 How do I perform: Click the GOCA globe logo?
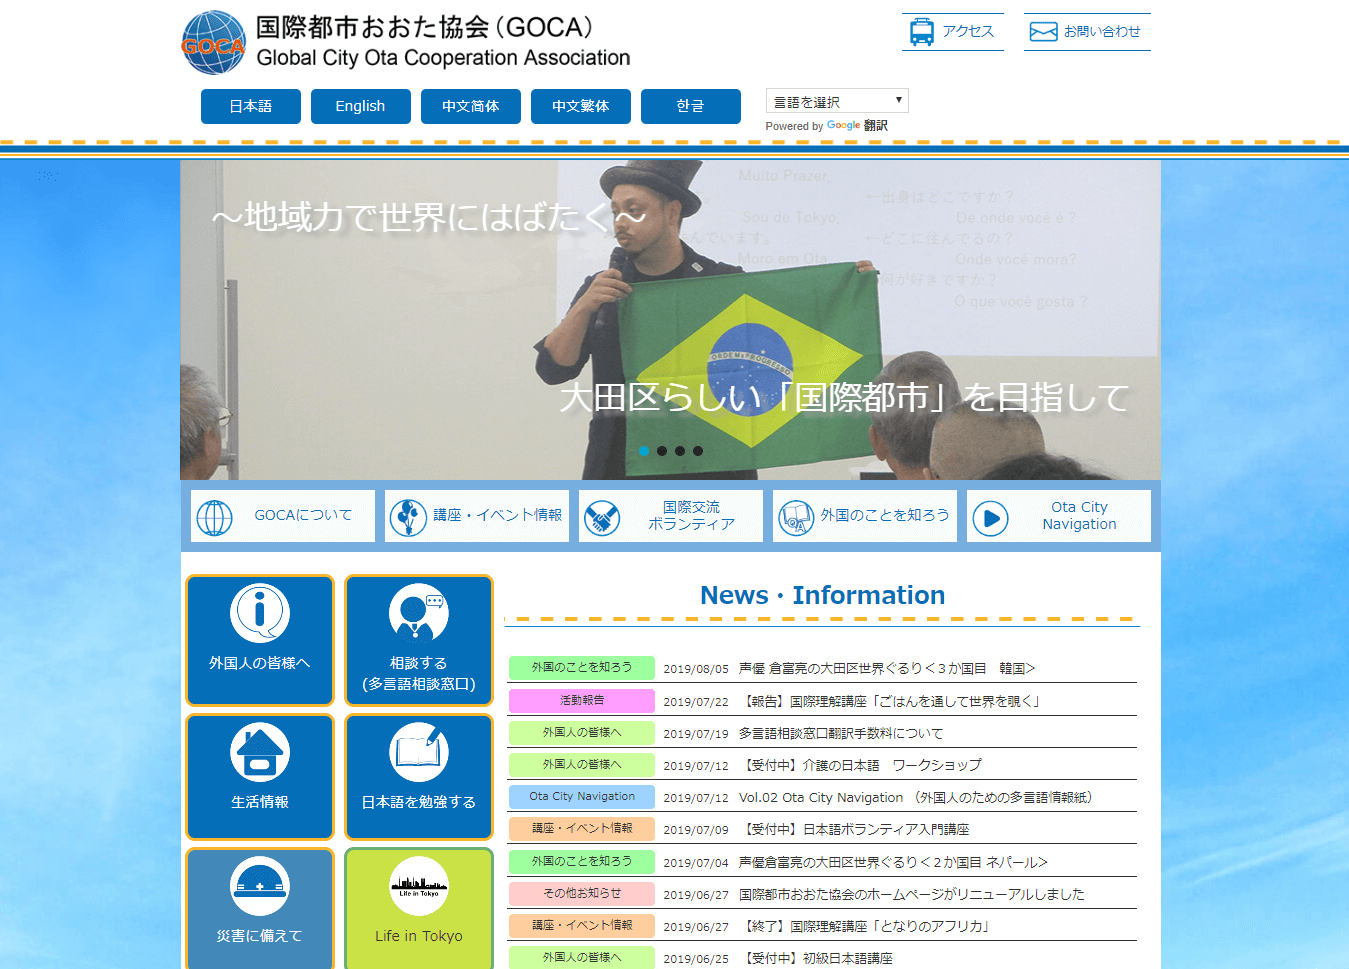(213, 43)
